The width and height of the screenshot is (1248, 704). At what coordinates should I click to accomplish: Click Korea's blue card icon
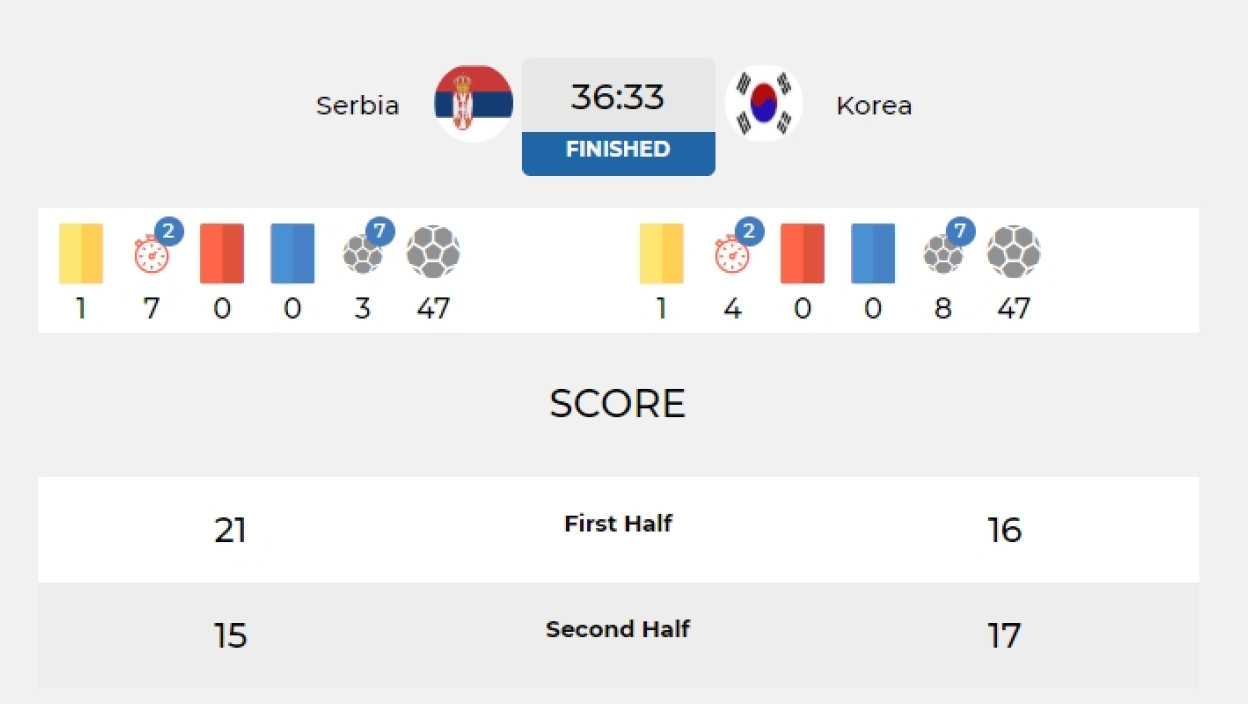(x=873, y=253)
